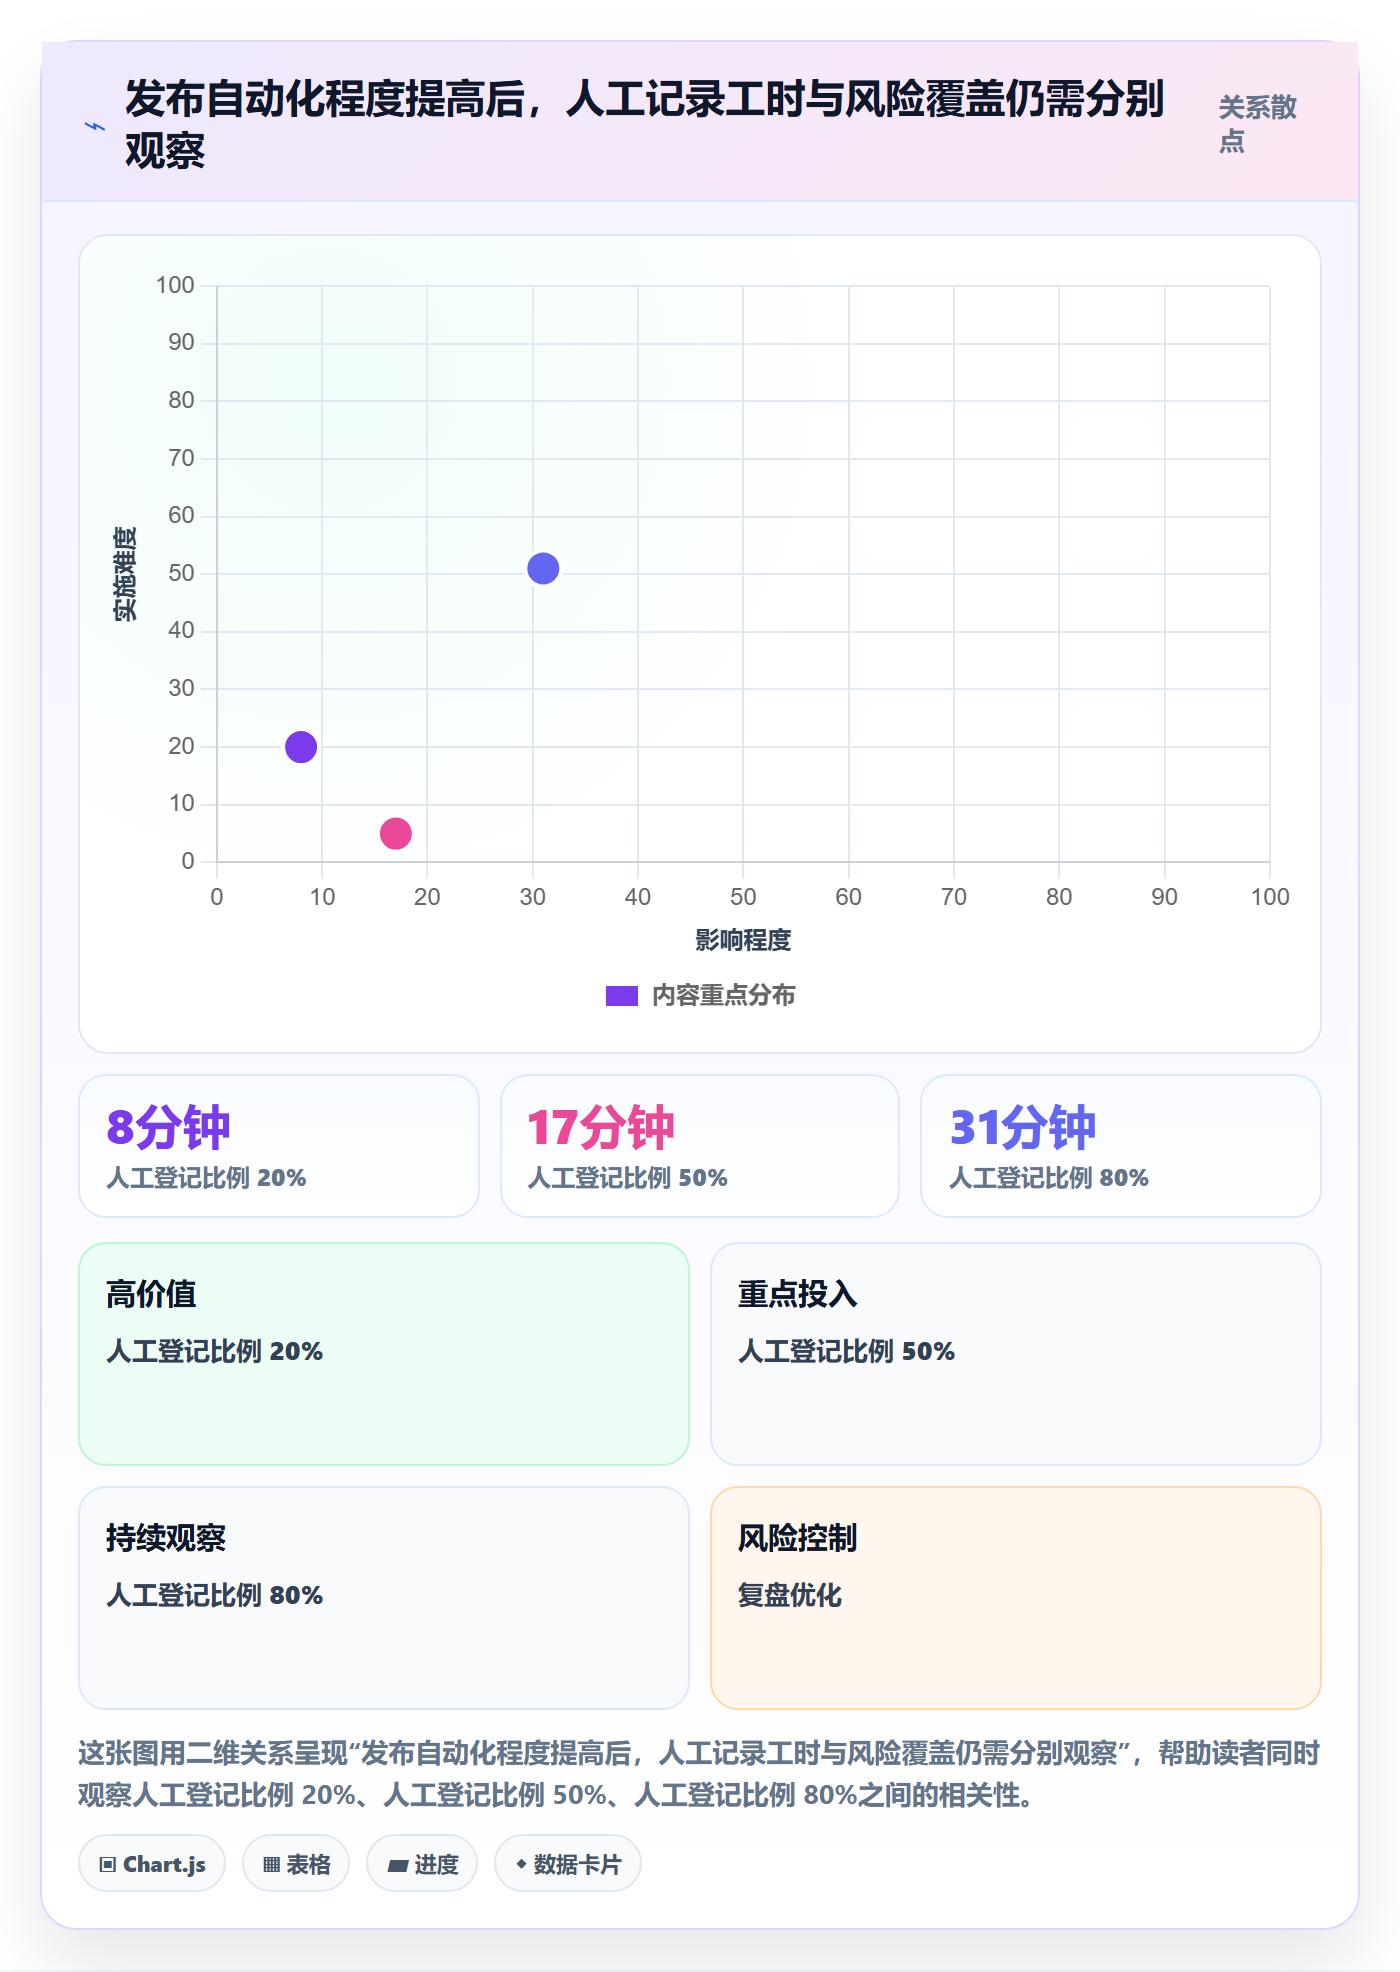
Task: Click the pink scatter point at x=17
Action: point(396,833)
